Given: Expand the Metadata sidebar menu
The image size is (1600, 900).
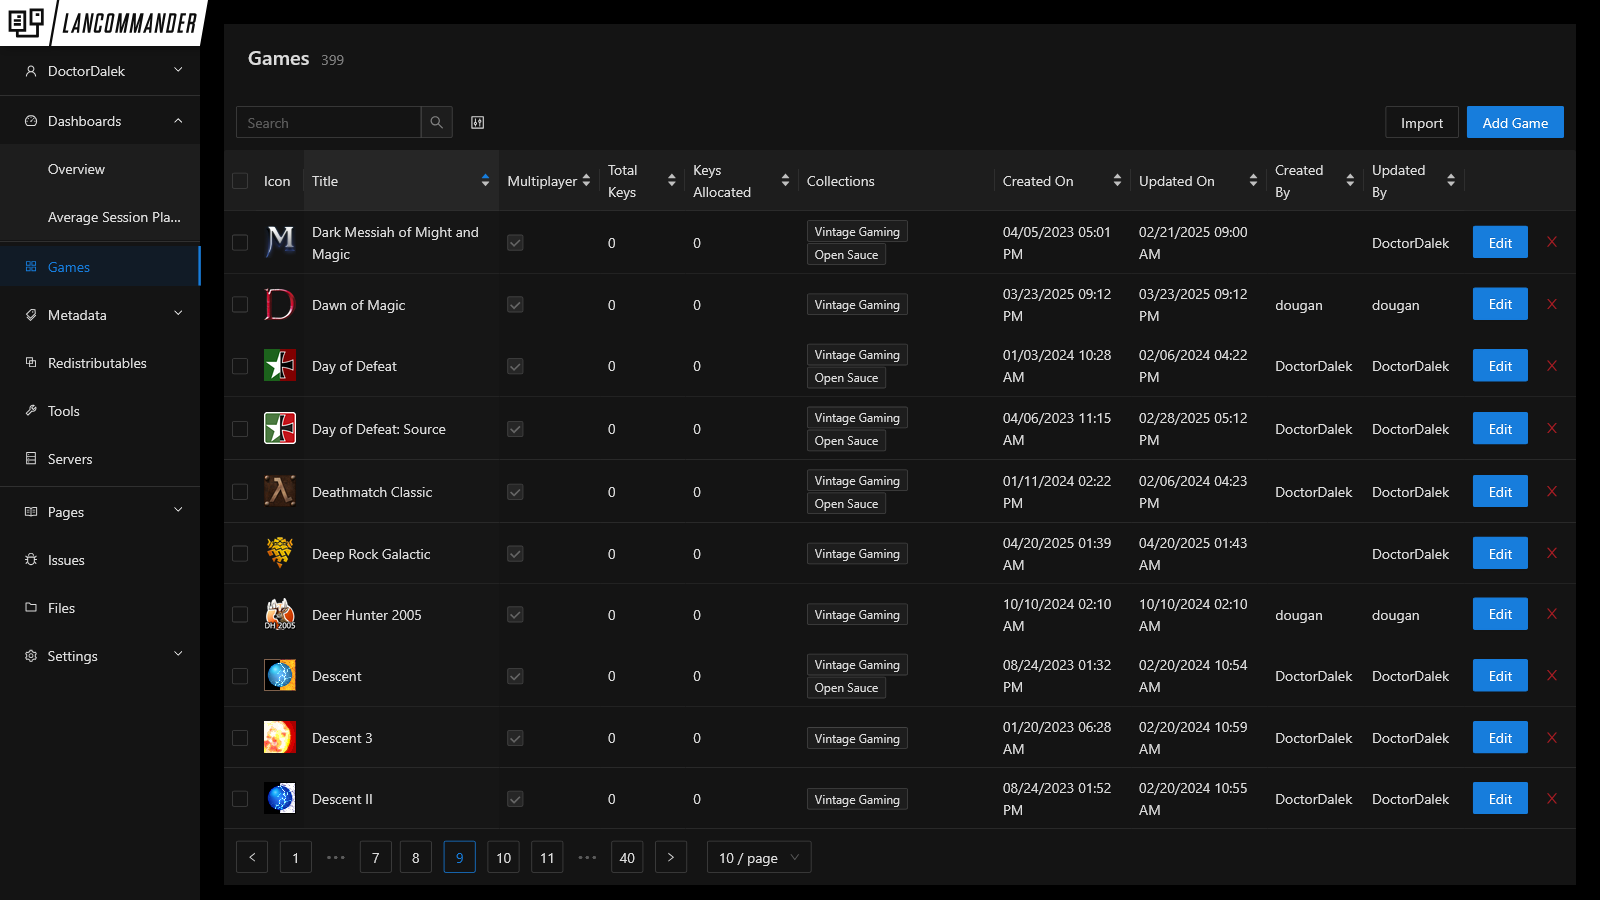Looking at the screenshot, I should (x=100, y=315).
